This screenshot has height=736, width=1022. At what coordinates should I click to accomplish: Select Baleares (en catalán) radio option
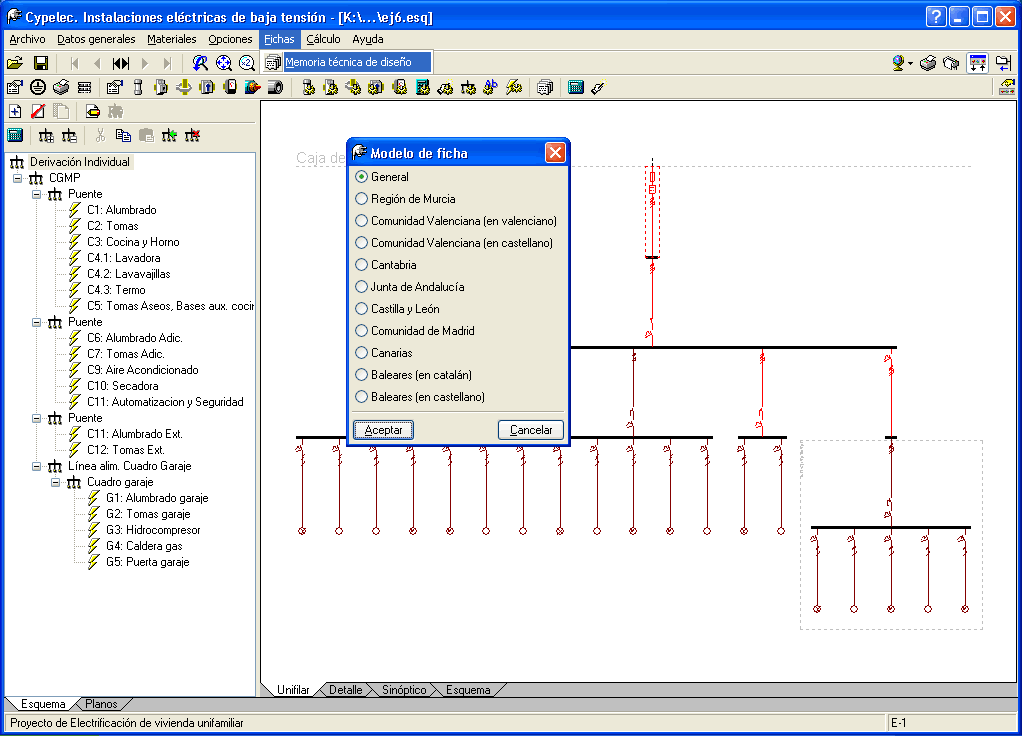tap(413, 375)
